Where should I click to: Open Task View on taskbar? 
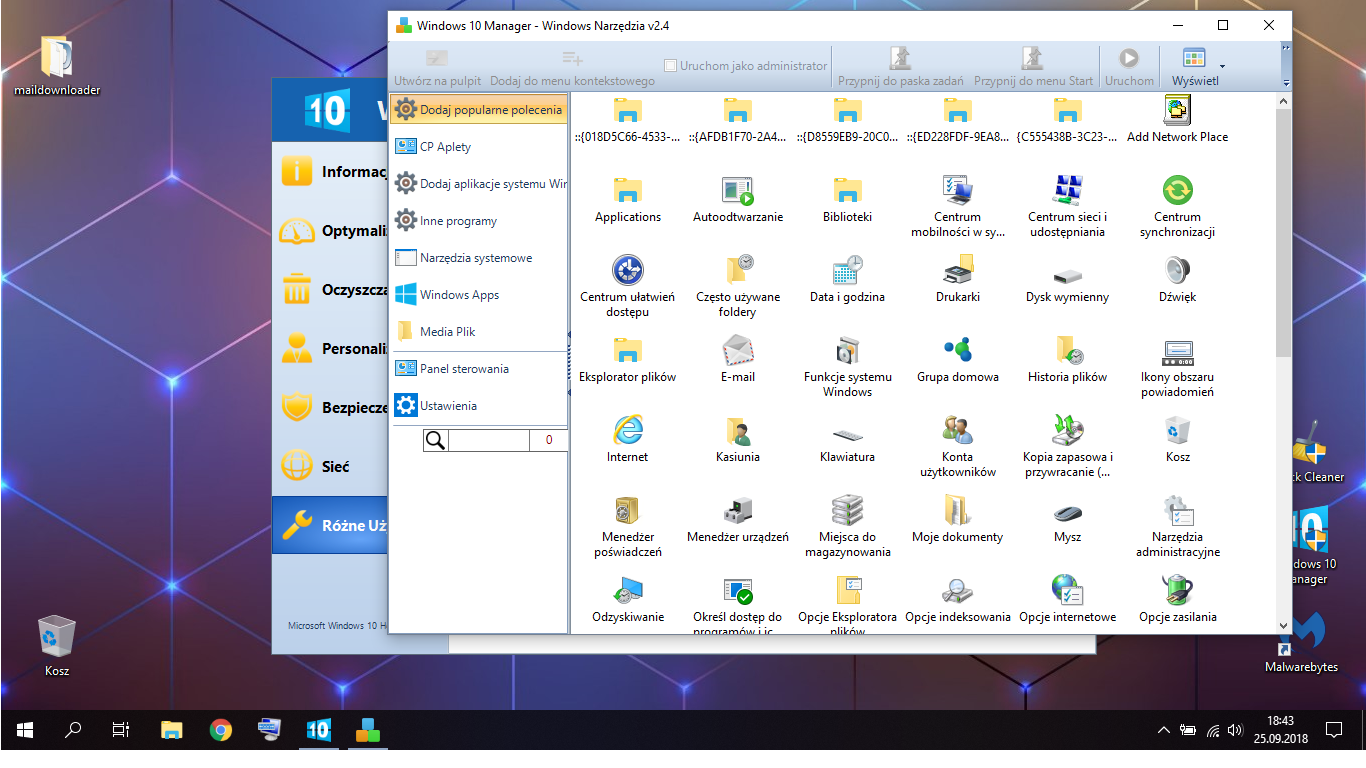click(121, 730)
